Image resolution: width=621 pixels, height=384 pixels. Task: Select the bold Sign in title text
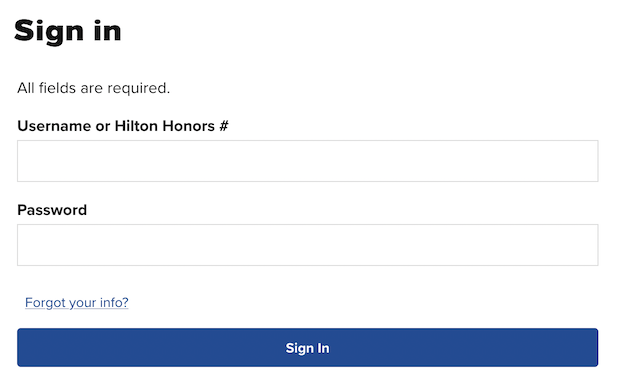[x=68, y=31]
